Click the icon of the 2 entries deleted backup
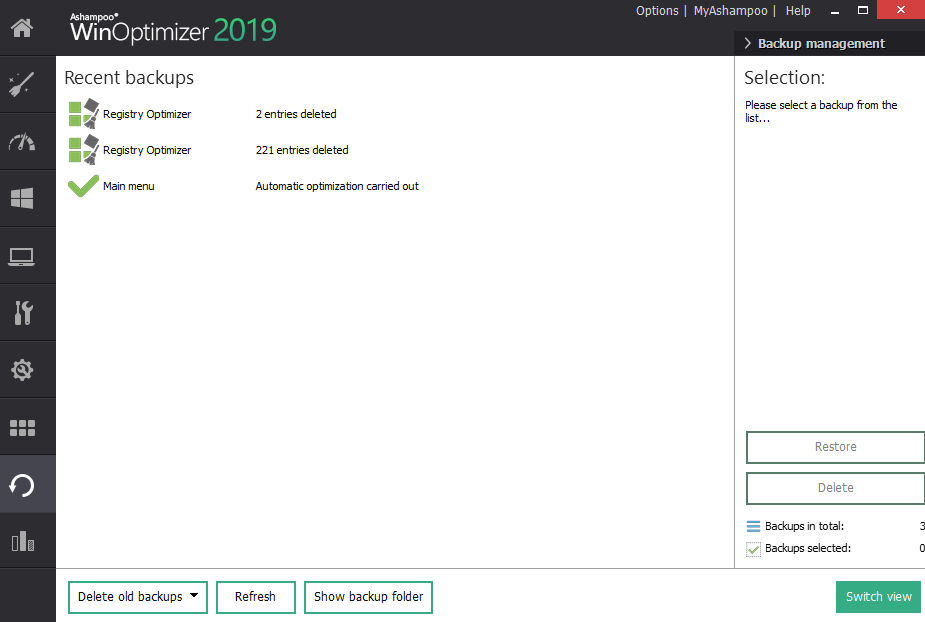The image size is (925, 622). coord(83,113)
